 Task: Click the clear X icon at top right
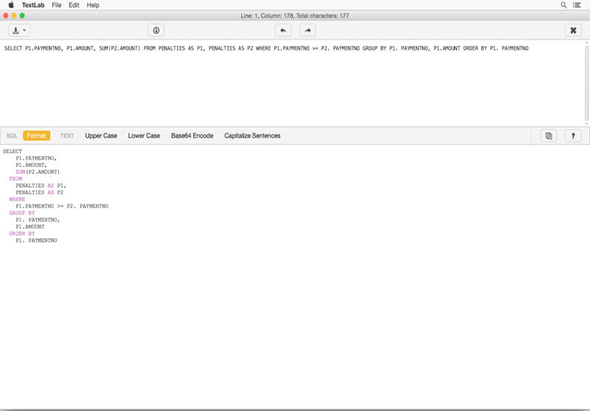tap(573, 30)
